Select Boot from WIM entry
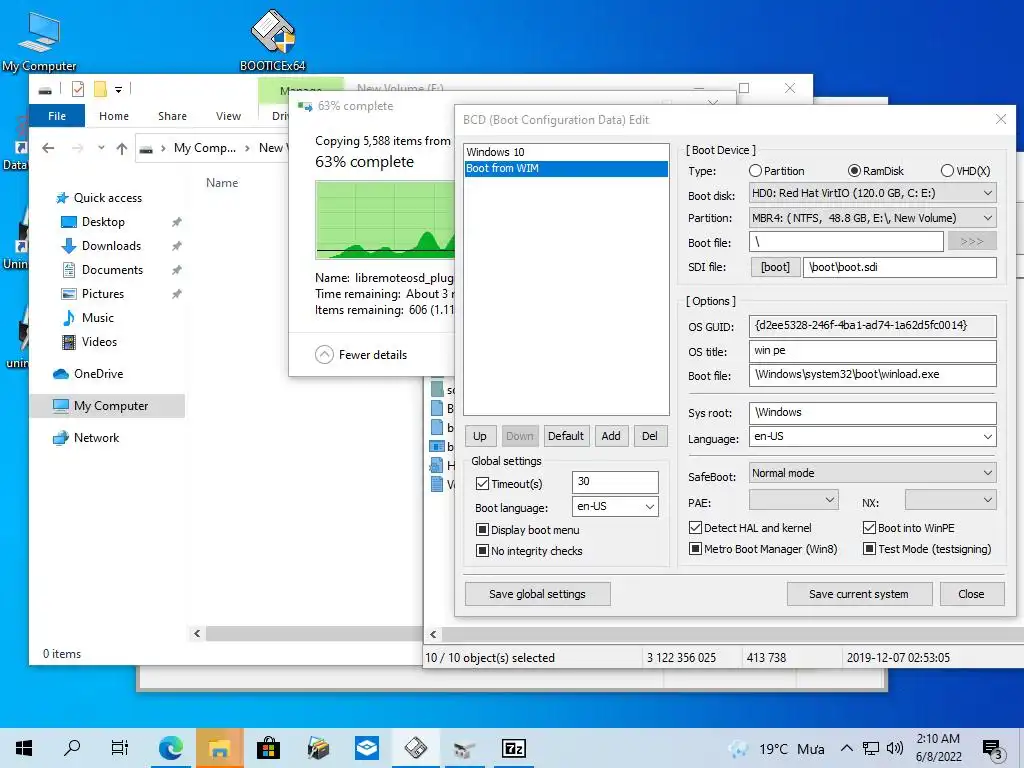Viewport: 1024px width, 768px height. click(x=566, y=168)
